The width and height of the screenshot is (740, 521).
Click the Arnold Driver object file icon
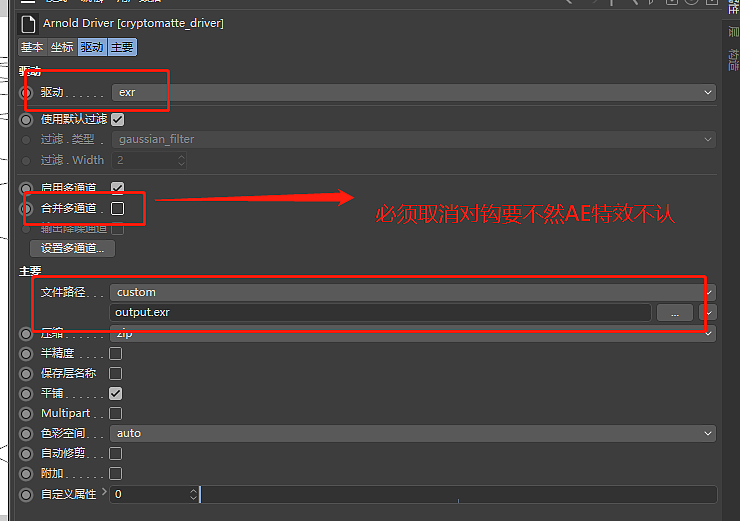point(28,24)
